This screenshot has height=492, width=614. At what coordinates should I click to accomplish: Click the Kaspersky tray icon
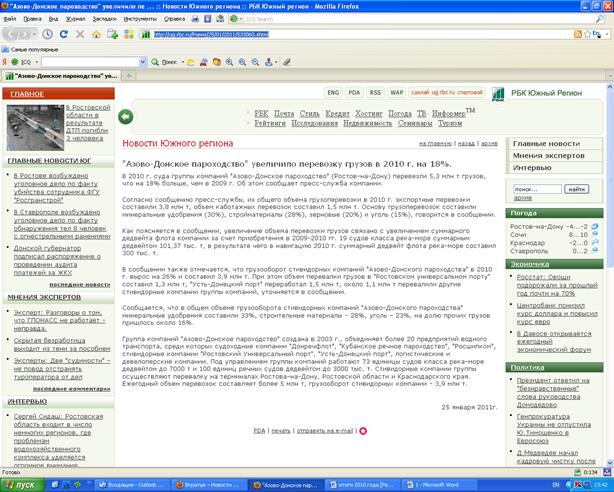tap(578, 485)
